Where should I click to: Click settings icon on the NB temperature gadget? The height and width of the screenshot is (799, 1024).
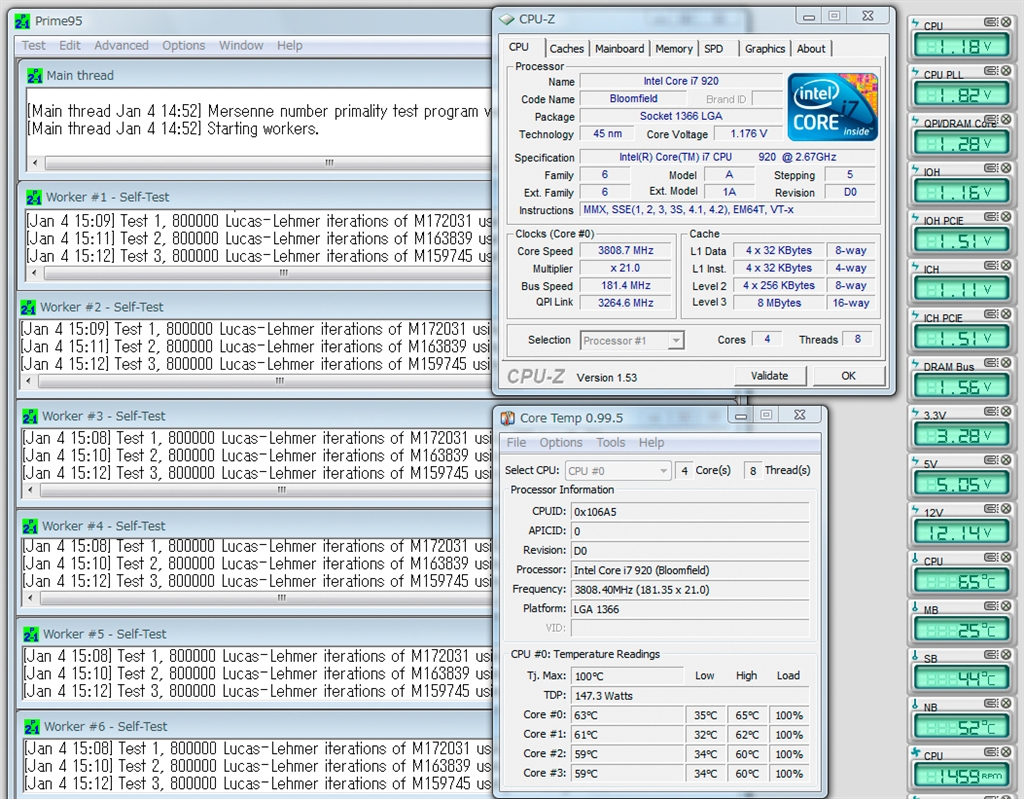click(x=990, y=703)
